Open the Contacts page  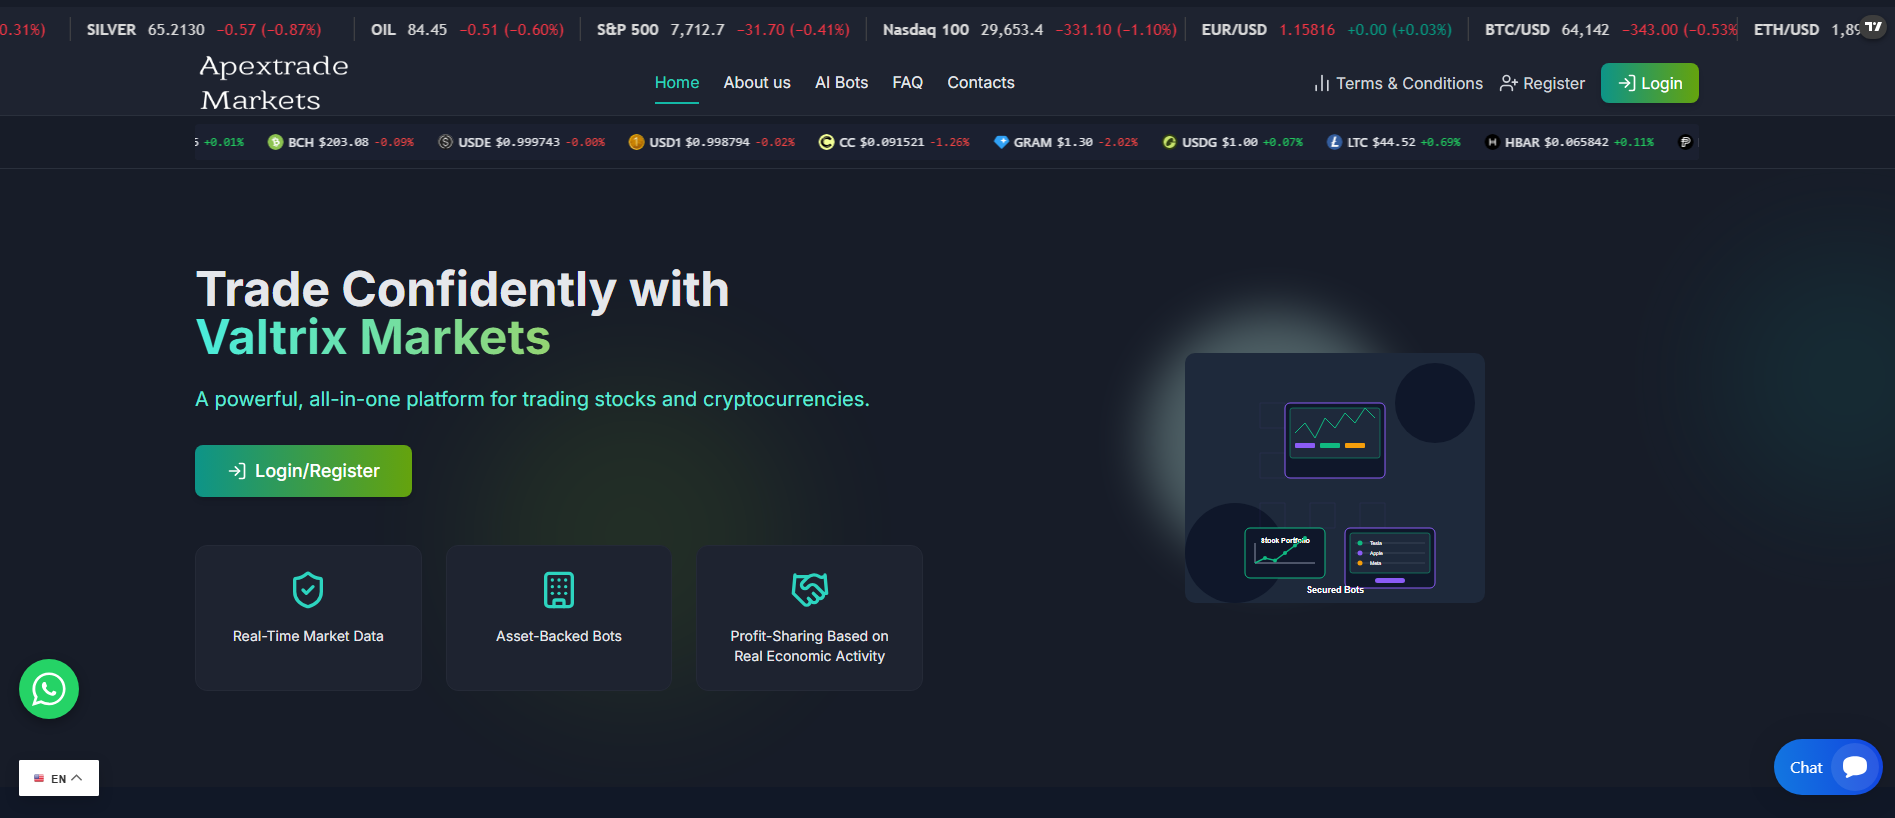pos(981,83)
